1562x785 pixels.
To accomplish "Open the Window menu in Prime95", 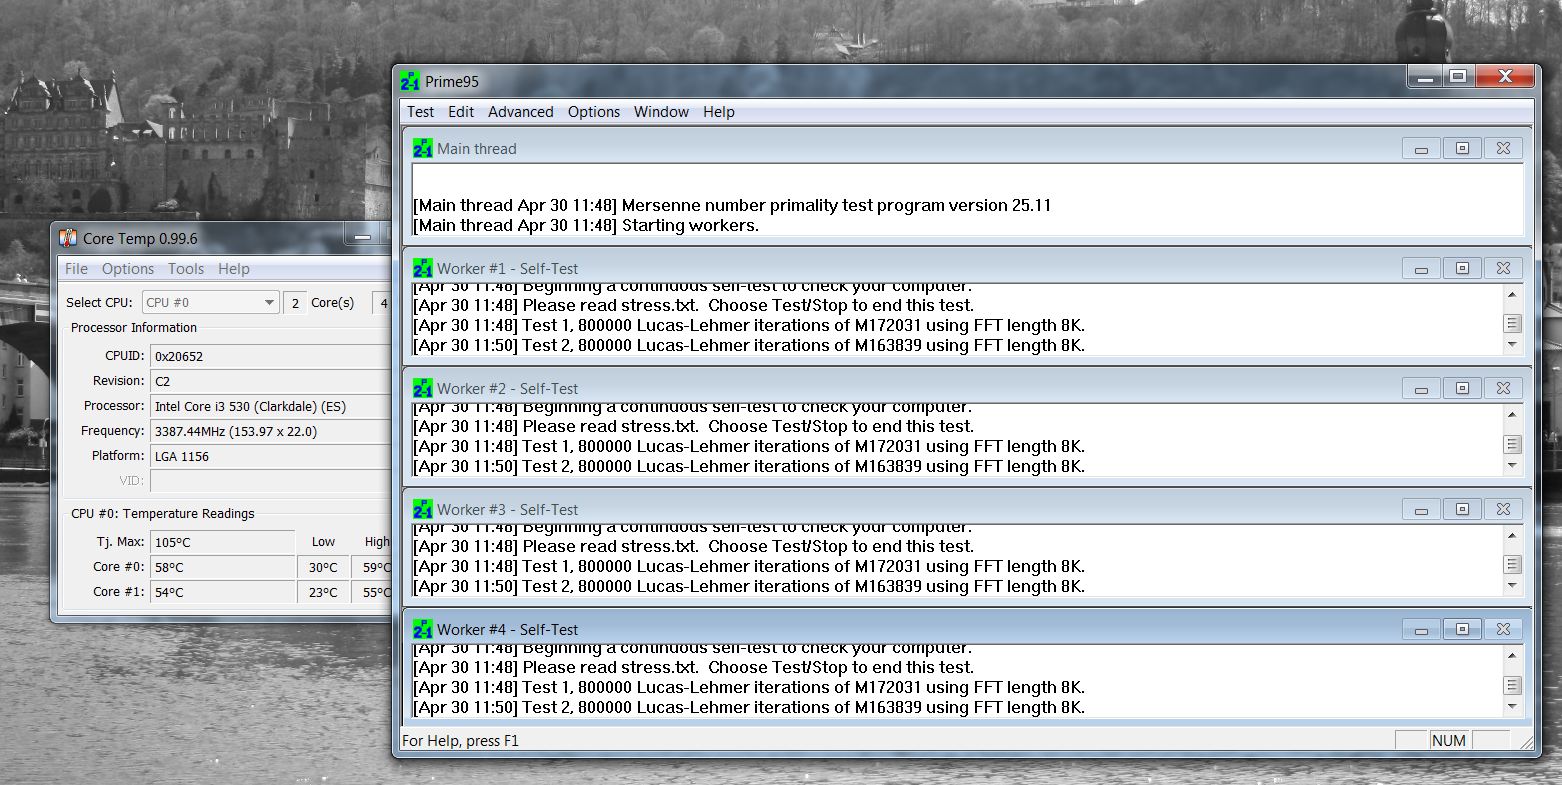I will pos(661,112).
